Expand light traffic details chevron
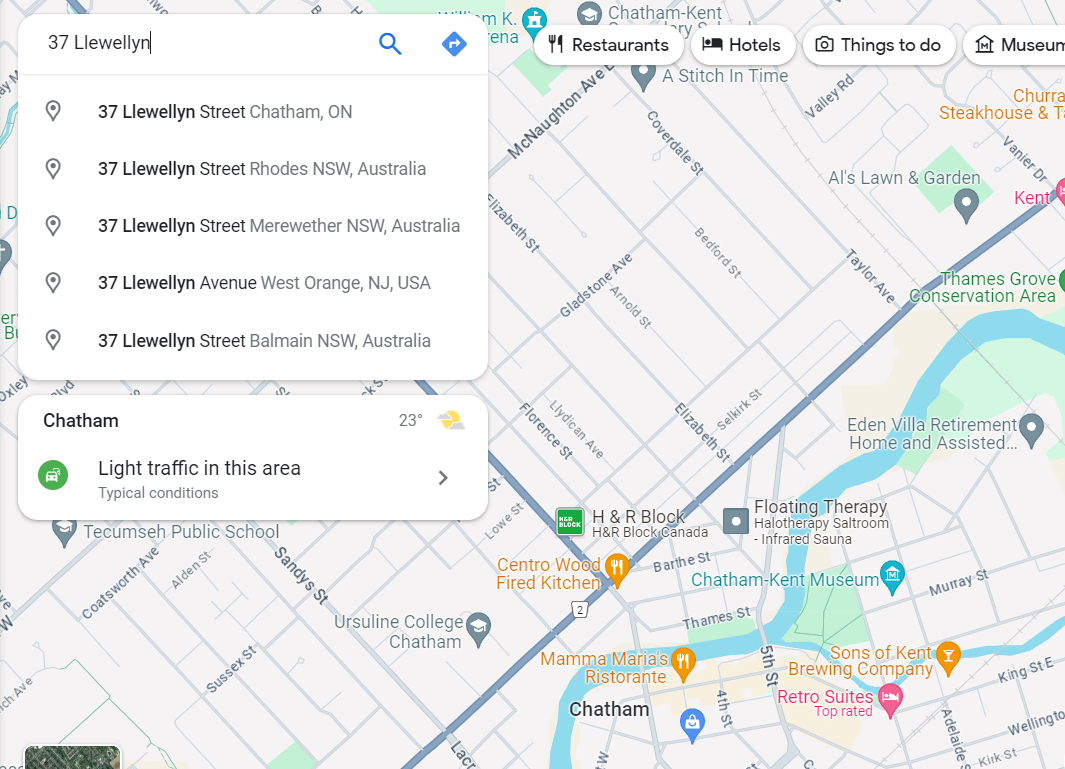The image size is (1065, 769). (443, 478)
